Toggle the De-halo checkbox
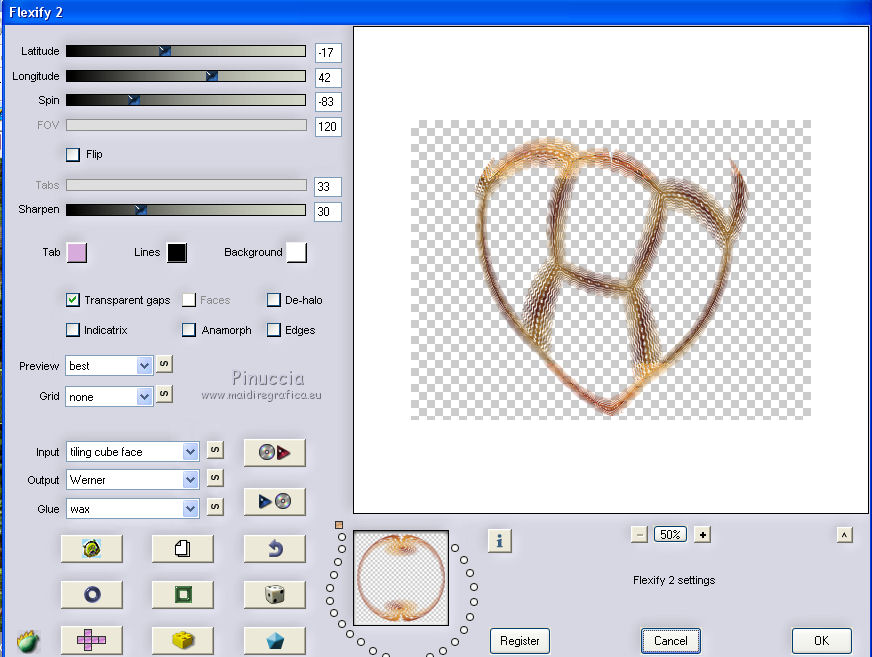Image resolution: width=872 pixels, height=657 pixels. point(274,300)
